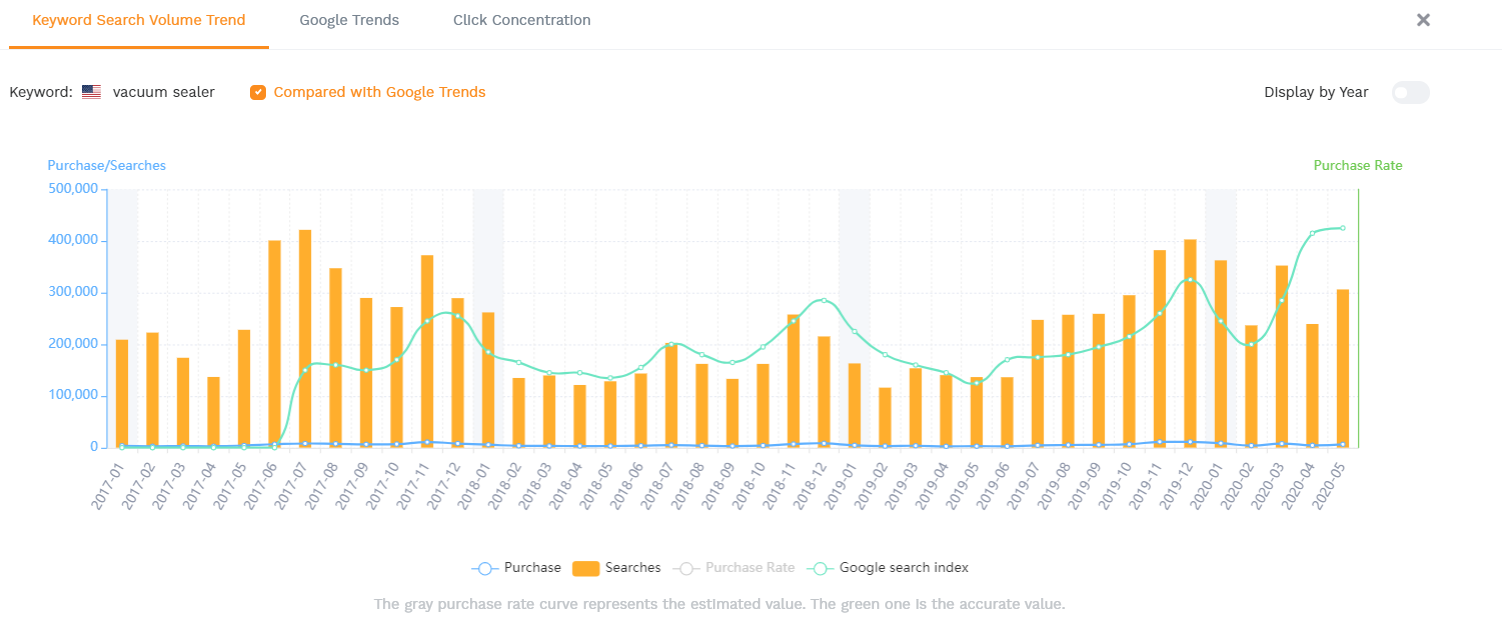
Task: Click the Purchase legend circle marker
Action: coord(485,568)
